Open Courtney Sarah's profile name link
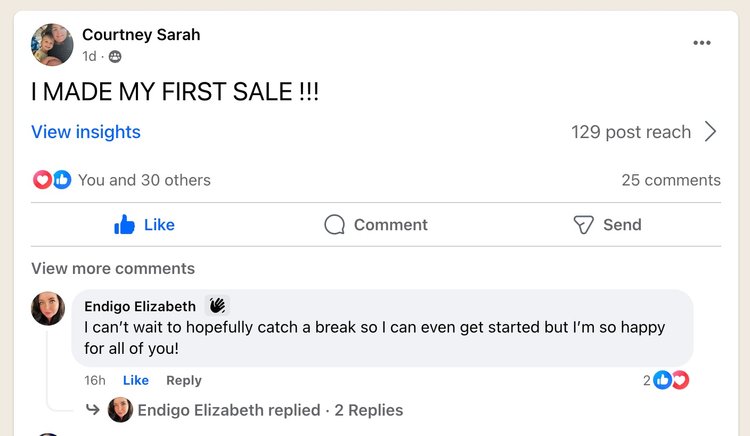 [141, 35]
